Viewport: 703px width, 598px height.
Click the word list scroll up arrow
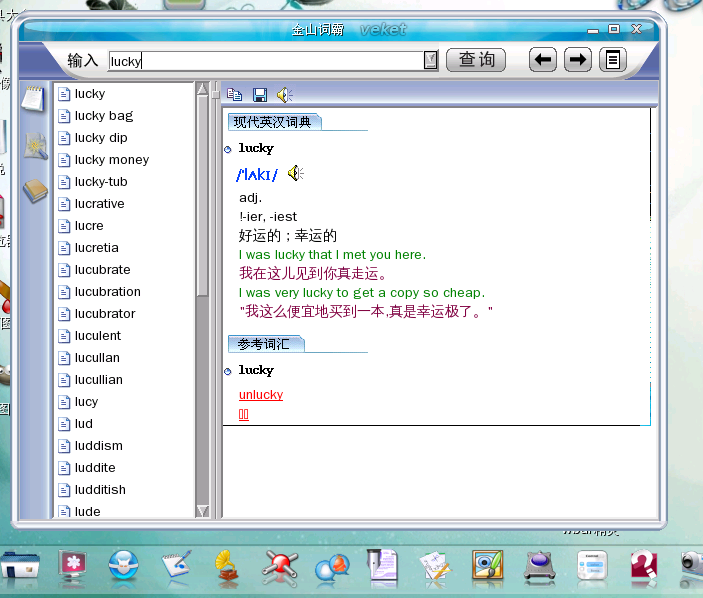coord(203,89)
